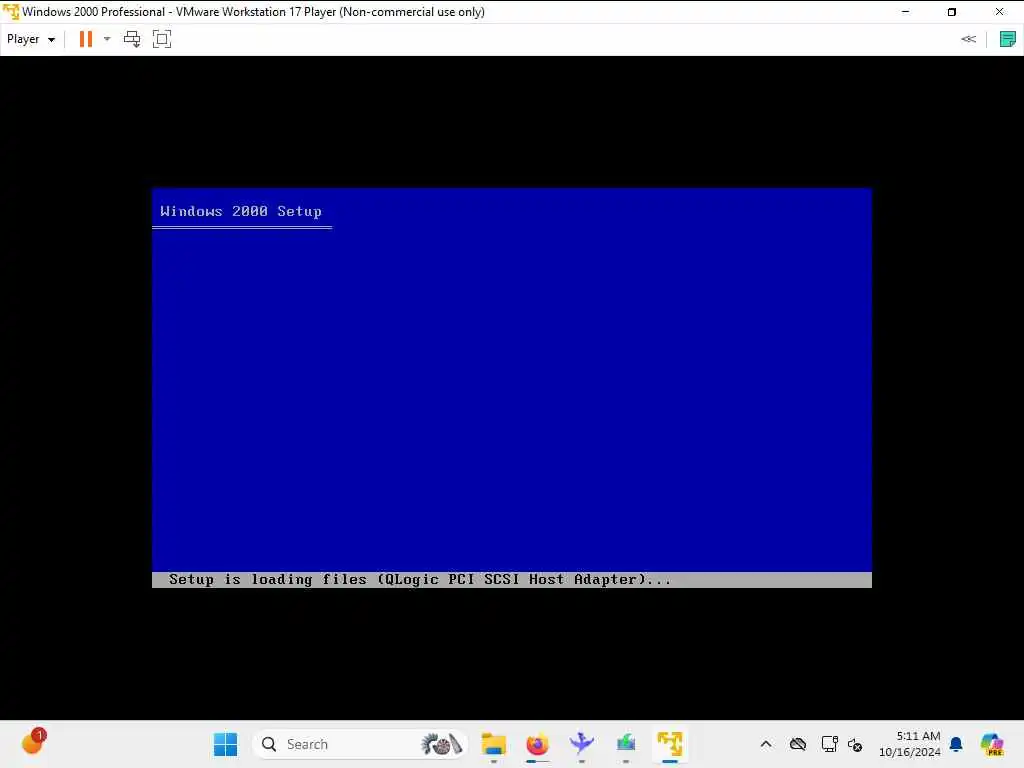This screenshot has width=1024, height=768.
Task: Click the VMware icon in the title bar
Action: click(x=10, y=12)
